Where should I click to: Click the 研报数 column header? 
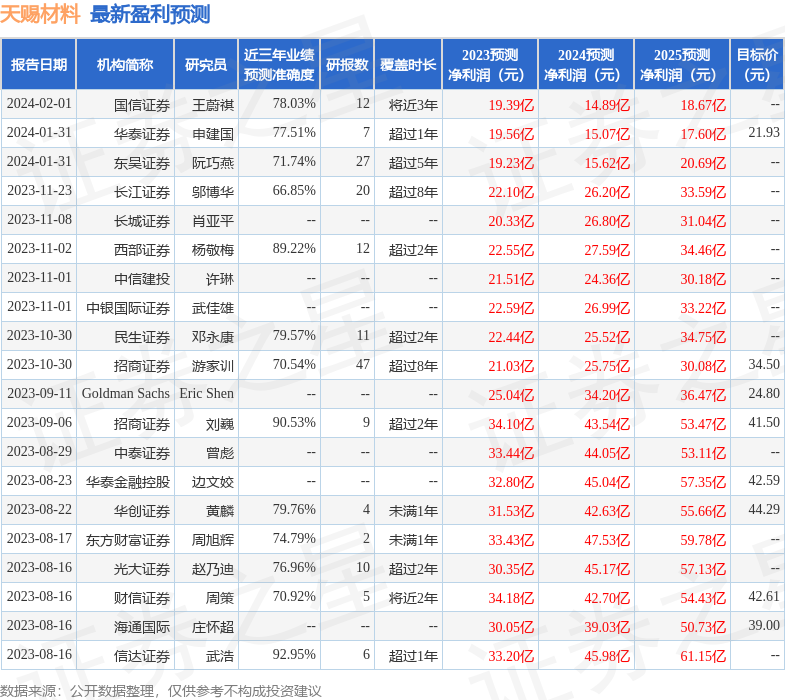pos(347,65)
